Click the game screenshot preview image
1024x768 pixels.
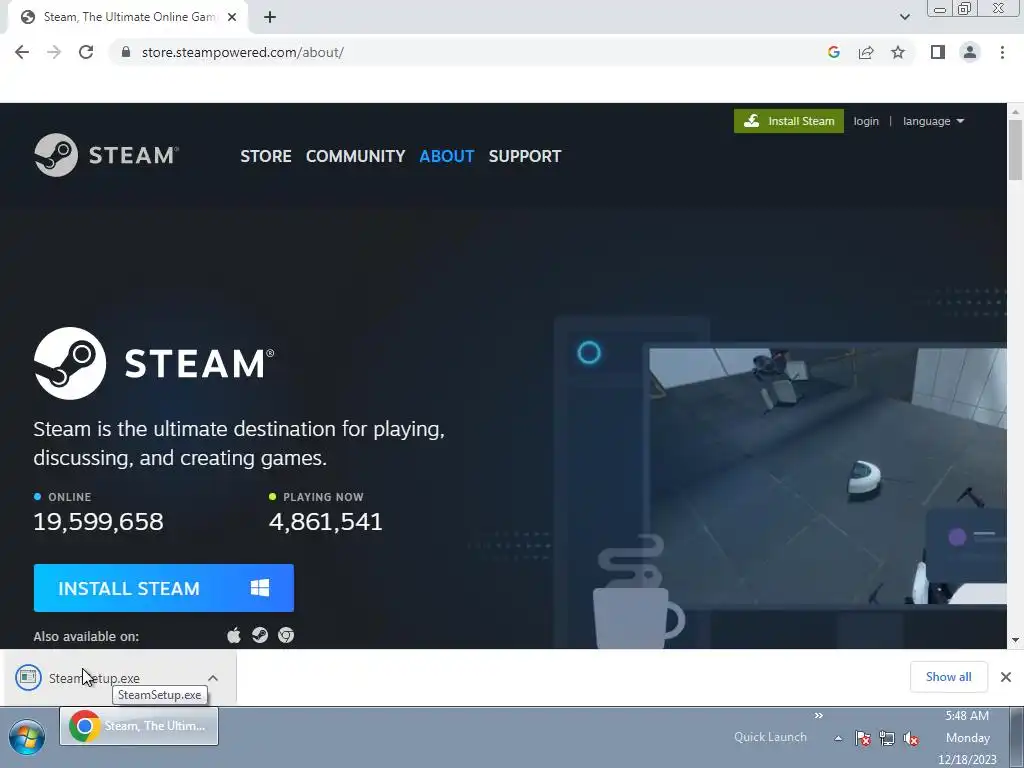pyautogui.click(x=827, y=476)
